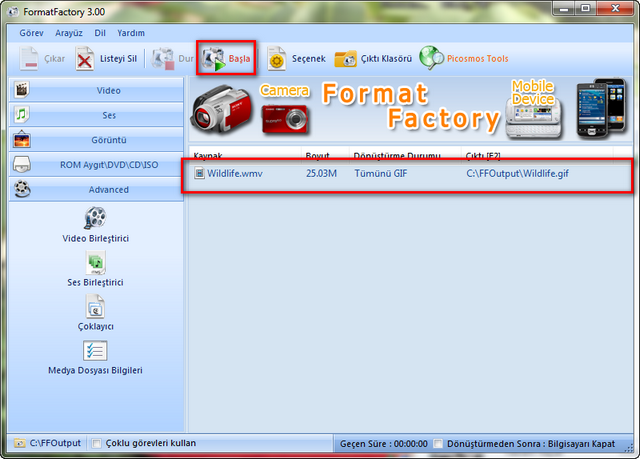The image size is (640, 459).
Task: Click the Çıktı [F2] column header
Action: pos(537,155)
